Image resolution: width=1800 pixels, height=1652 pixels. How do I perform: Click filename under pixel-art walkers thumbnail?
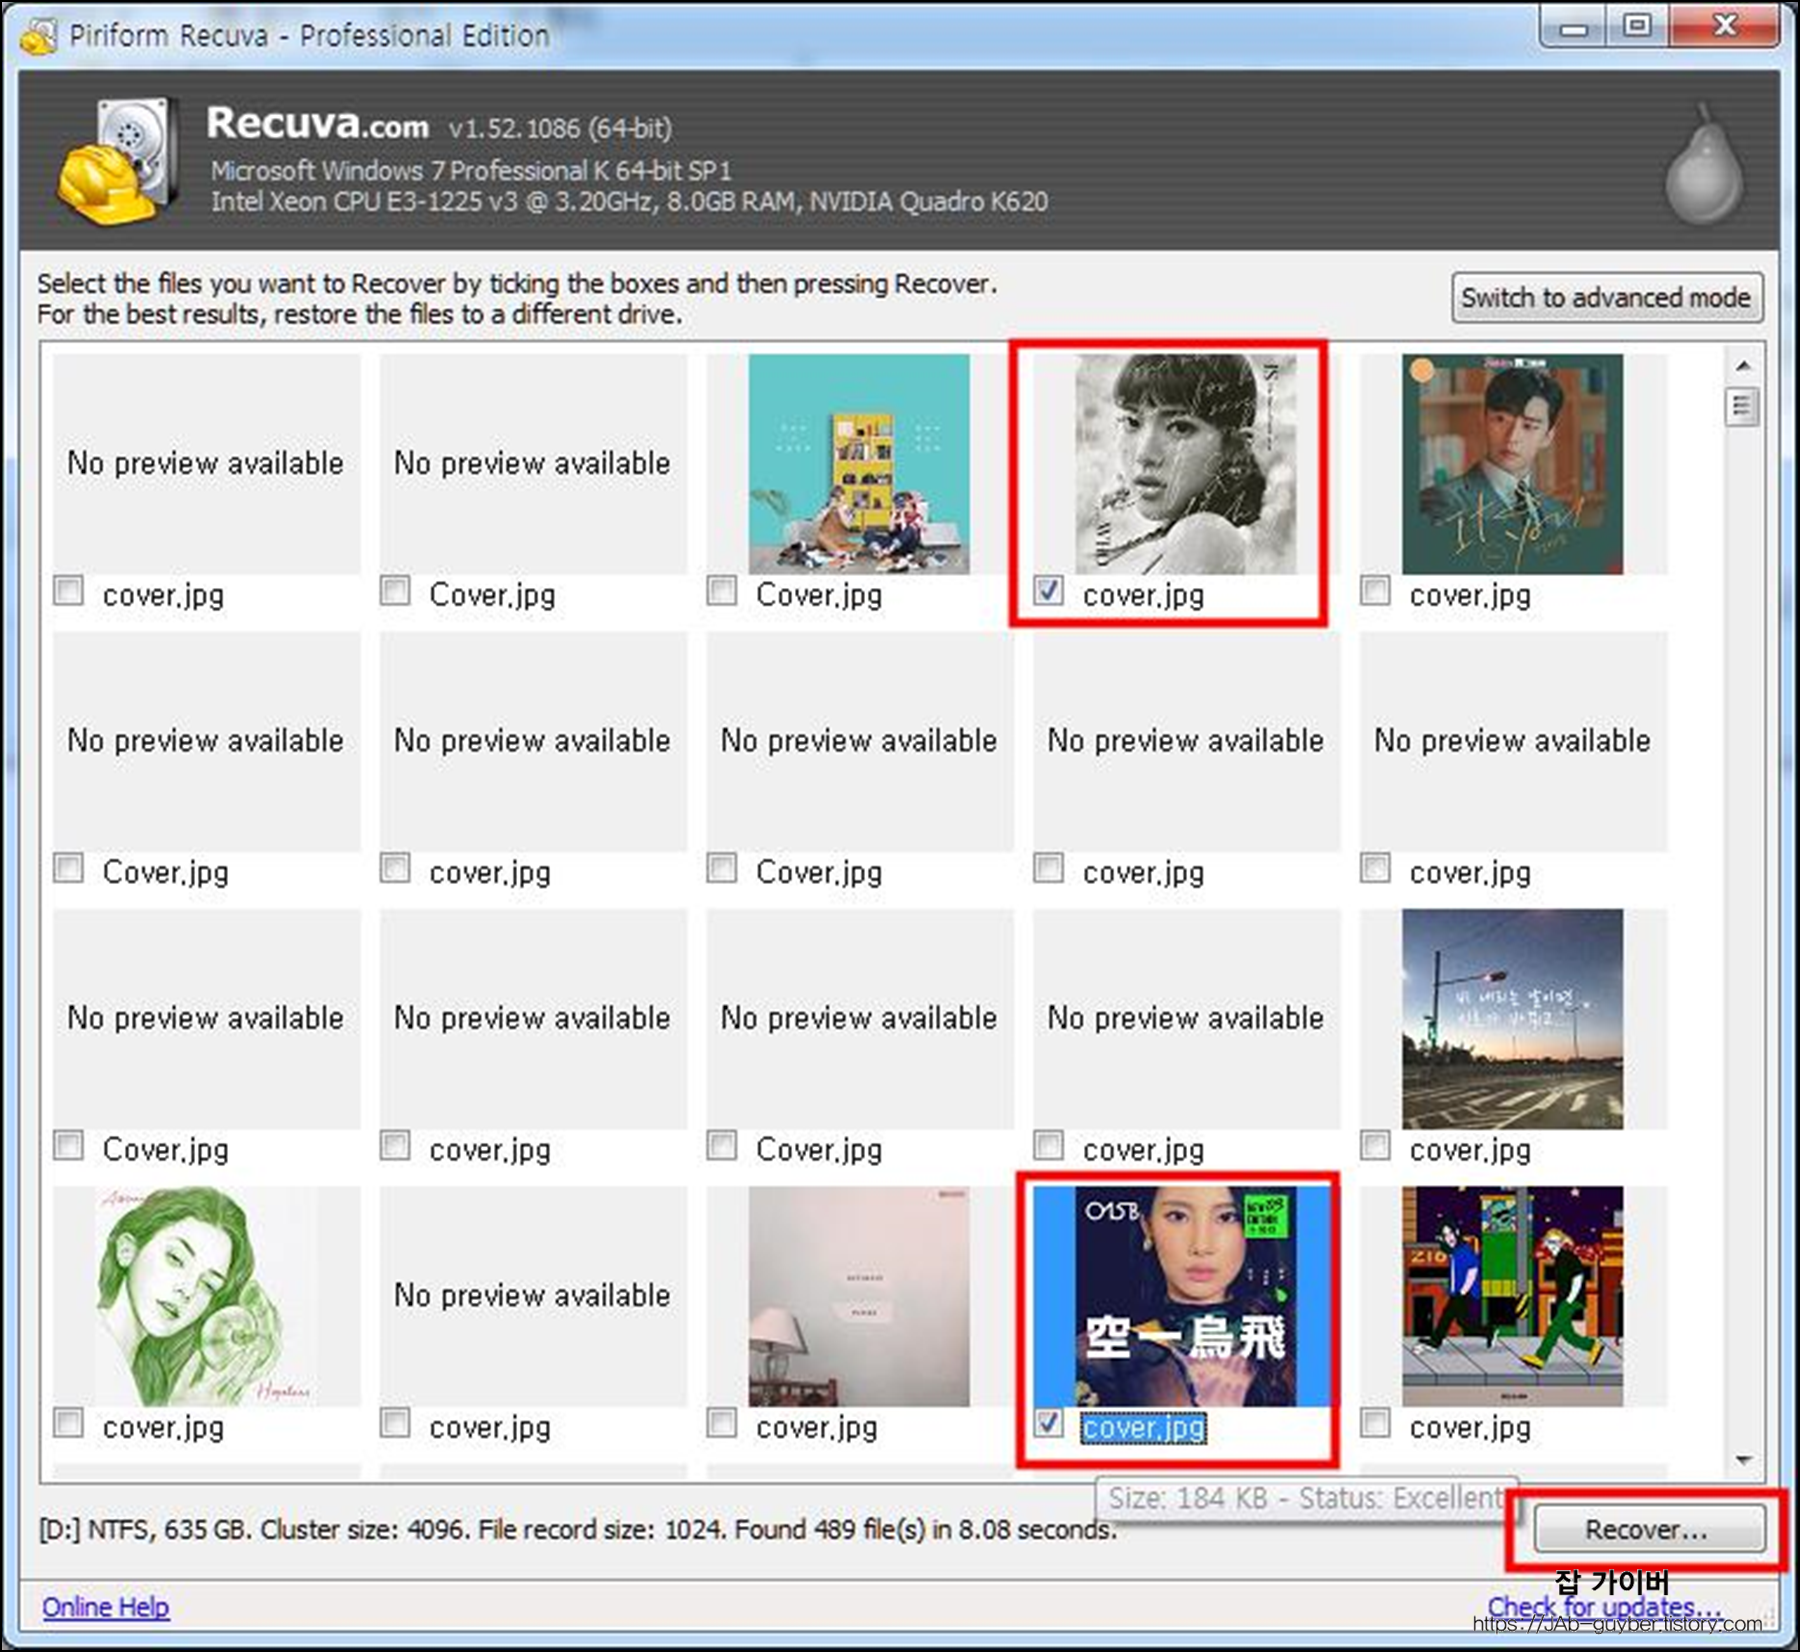(x=1471, y=1427)
